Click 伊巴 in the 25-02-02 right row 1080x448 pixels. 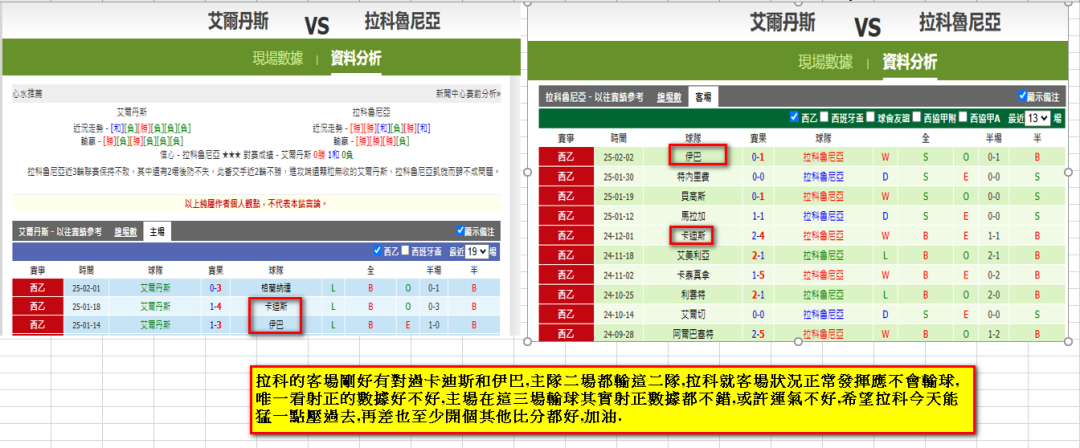click(x=692, y=156)
